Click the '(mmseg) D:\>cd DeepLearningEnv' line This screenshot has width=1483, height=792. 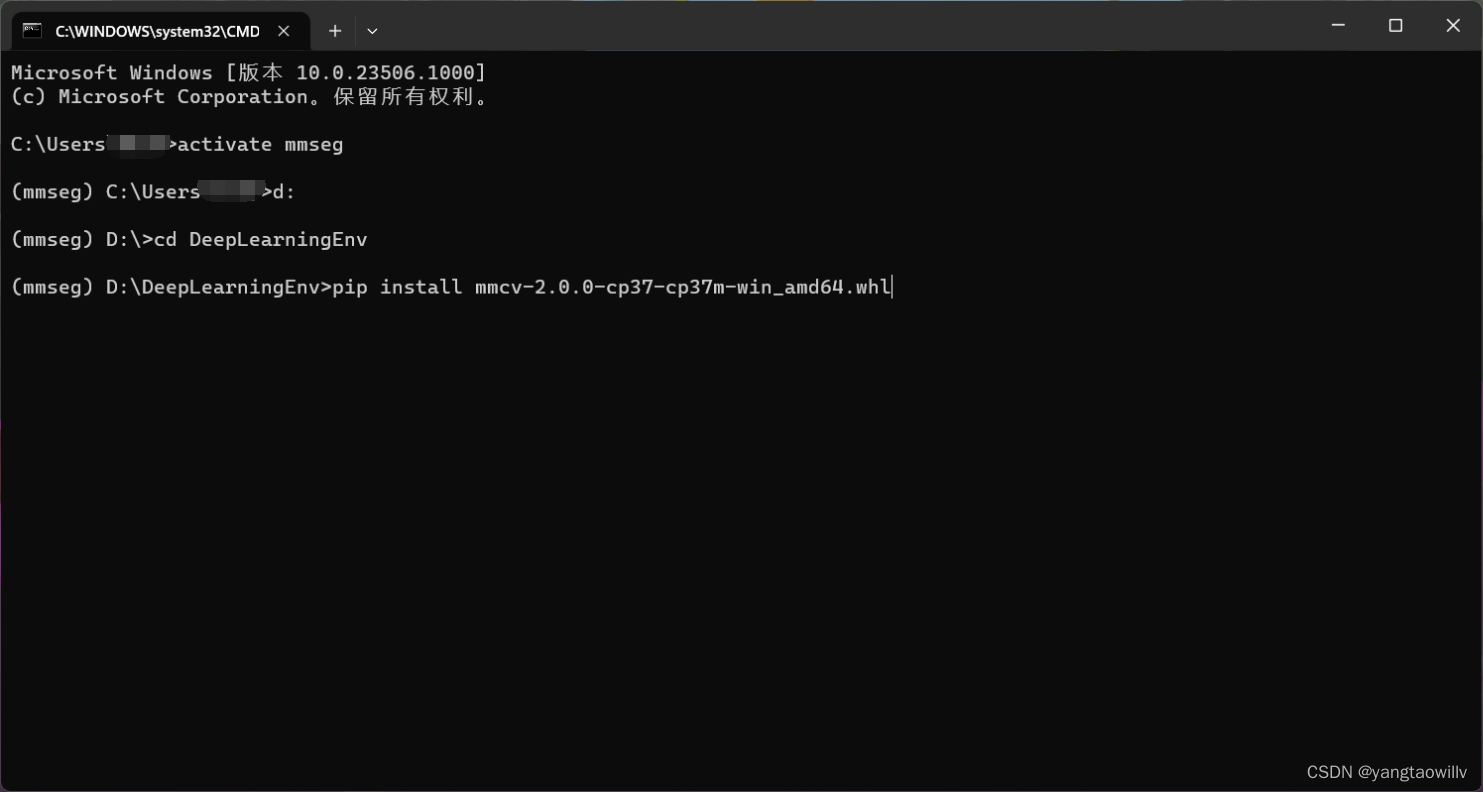[190, 239]
